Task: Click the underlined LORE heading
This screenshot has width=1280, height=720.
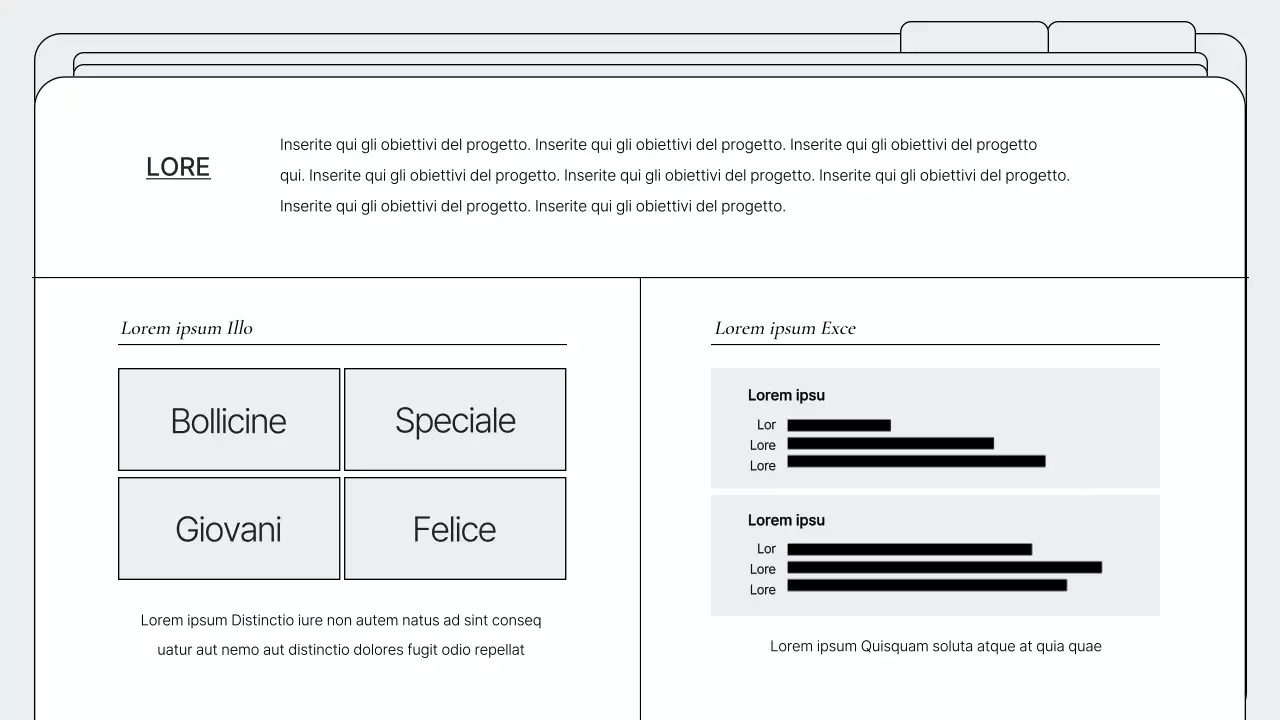Action: pyautogui.click(x=178, y=167)
